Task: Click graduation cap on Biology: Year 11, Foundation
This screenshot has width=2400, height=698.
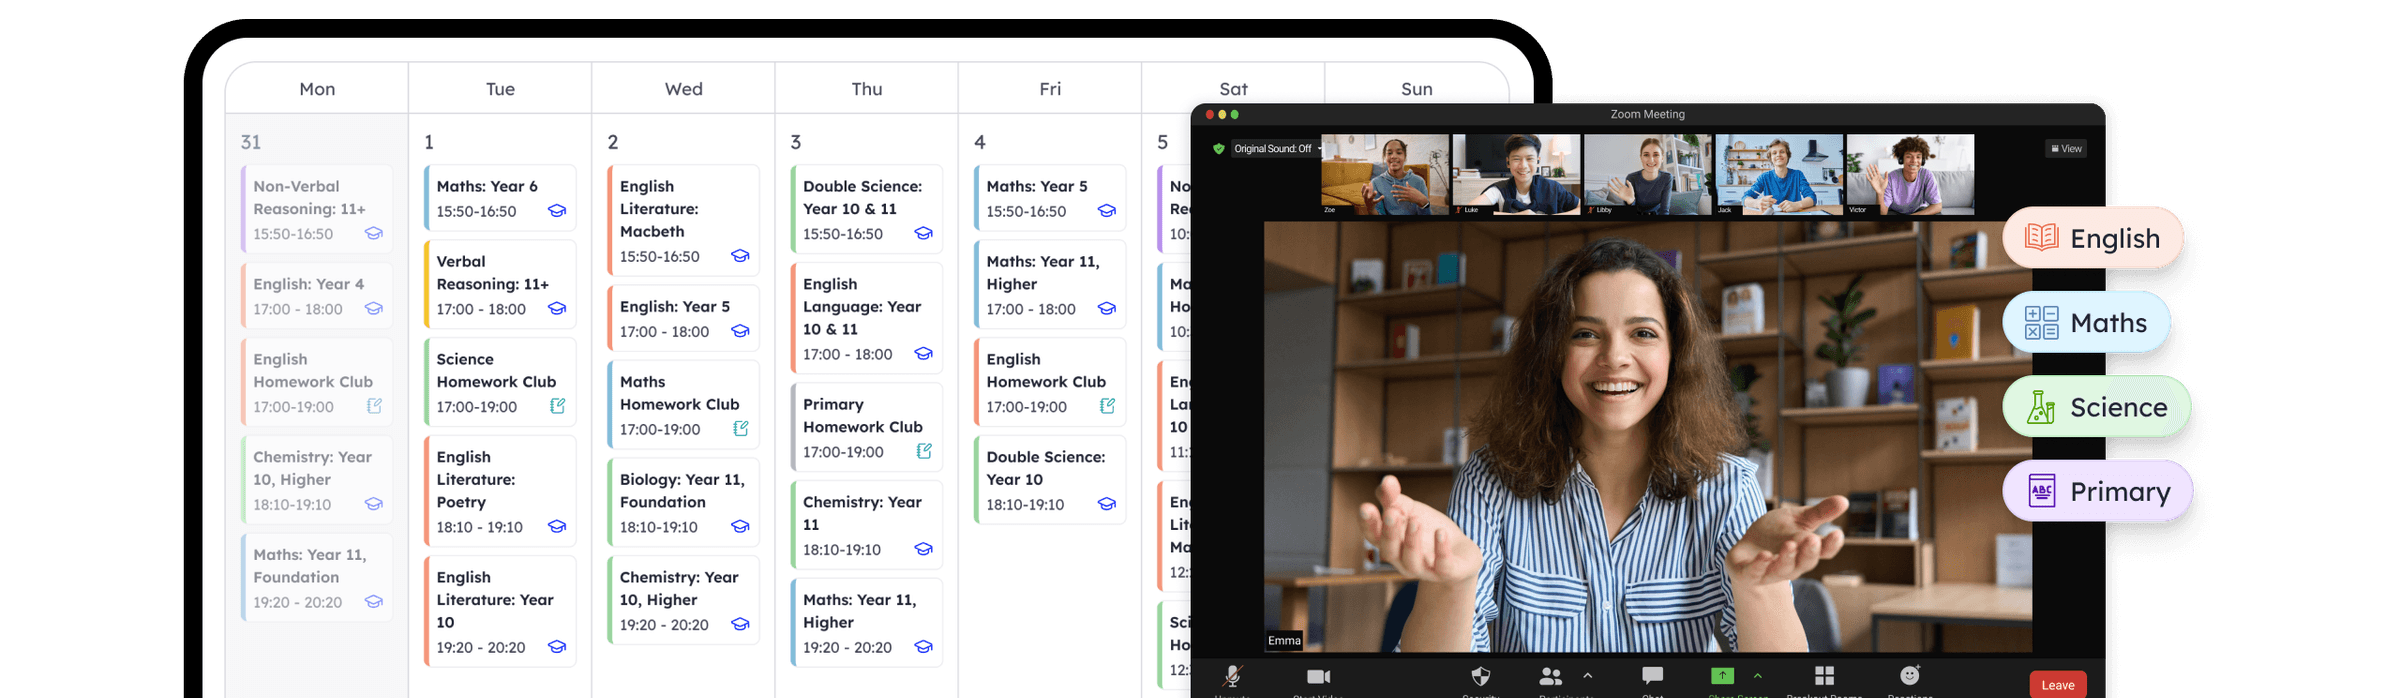Action: click(x=740, y=527)
